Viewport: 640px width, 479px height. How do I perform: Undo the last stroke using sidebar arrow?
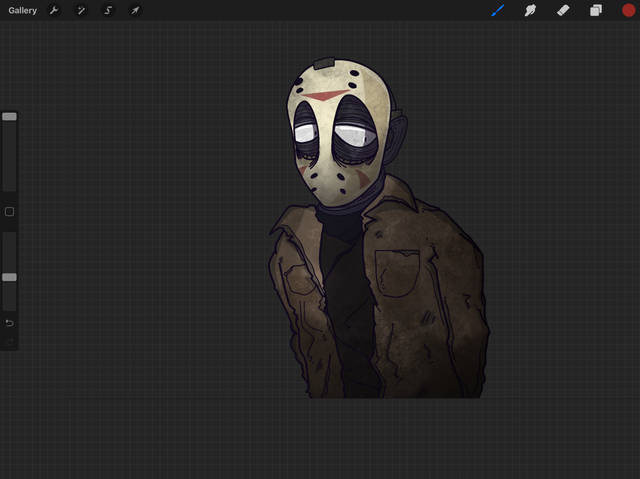(9, 323)
